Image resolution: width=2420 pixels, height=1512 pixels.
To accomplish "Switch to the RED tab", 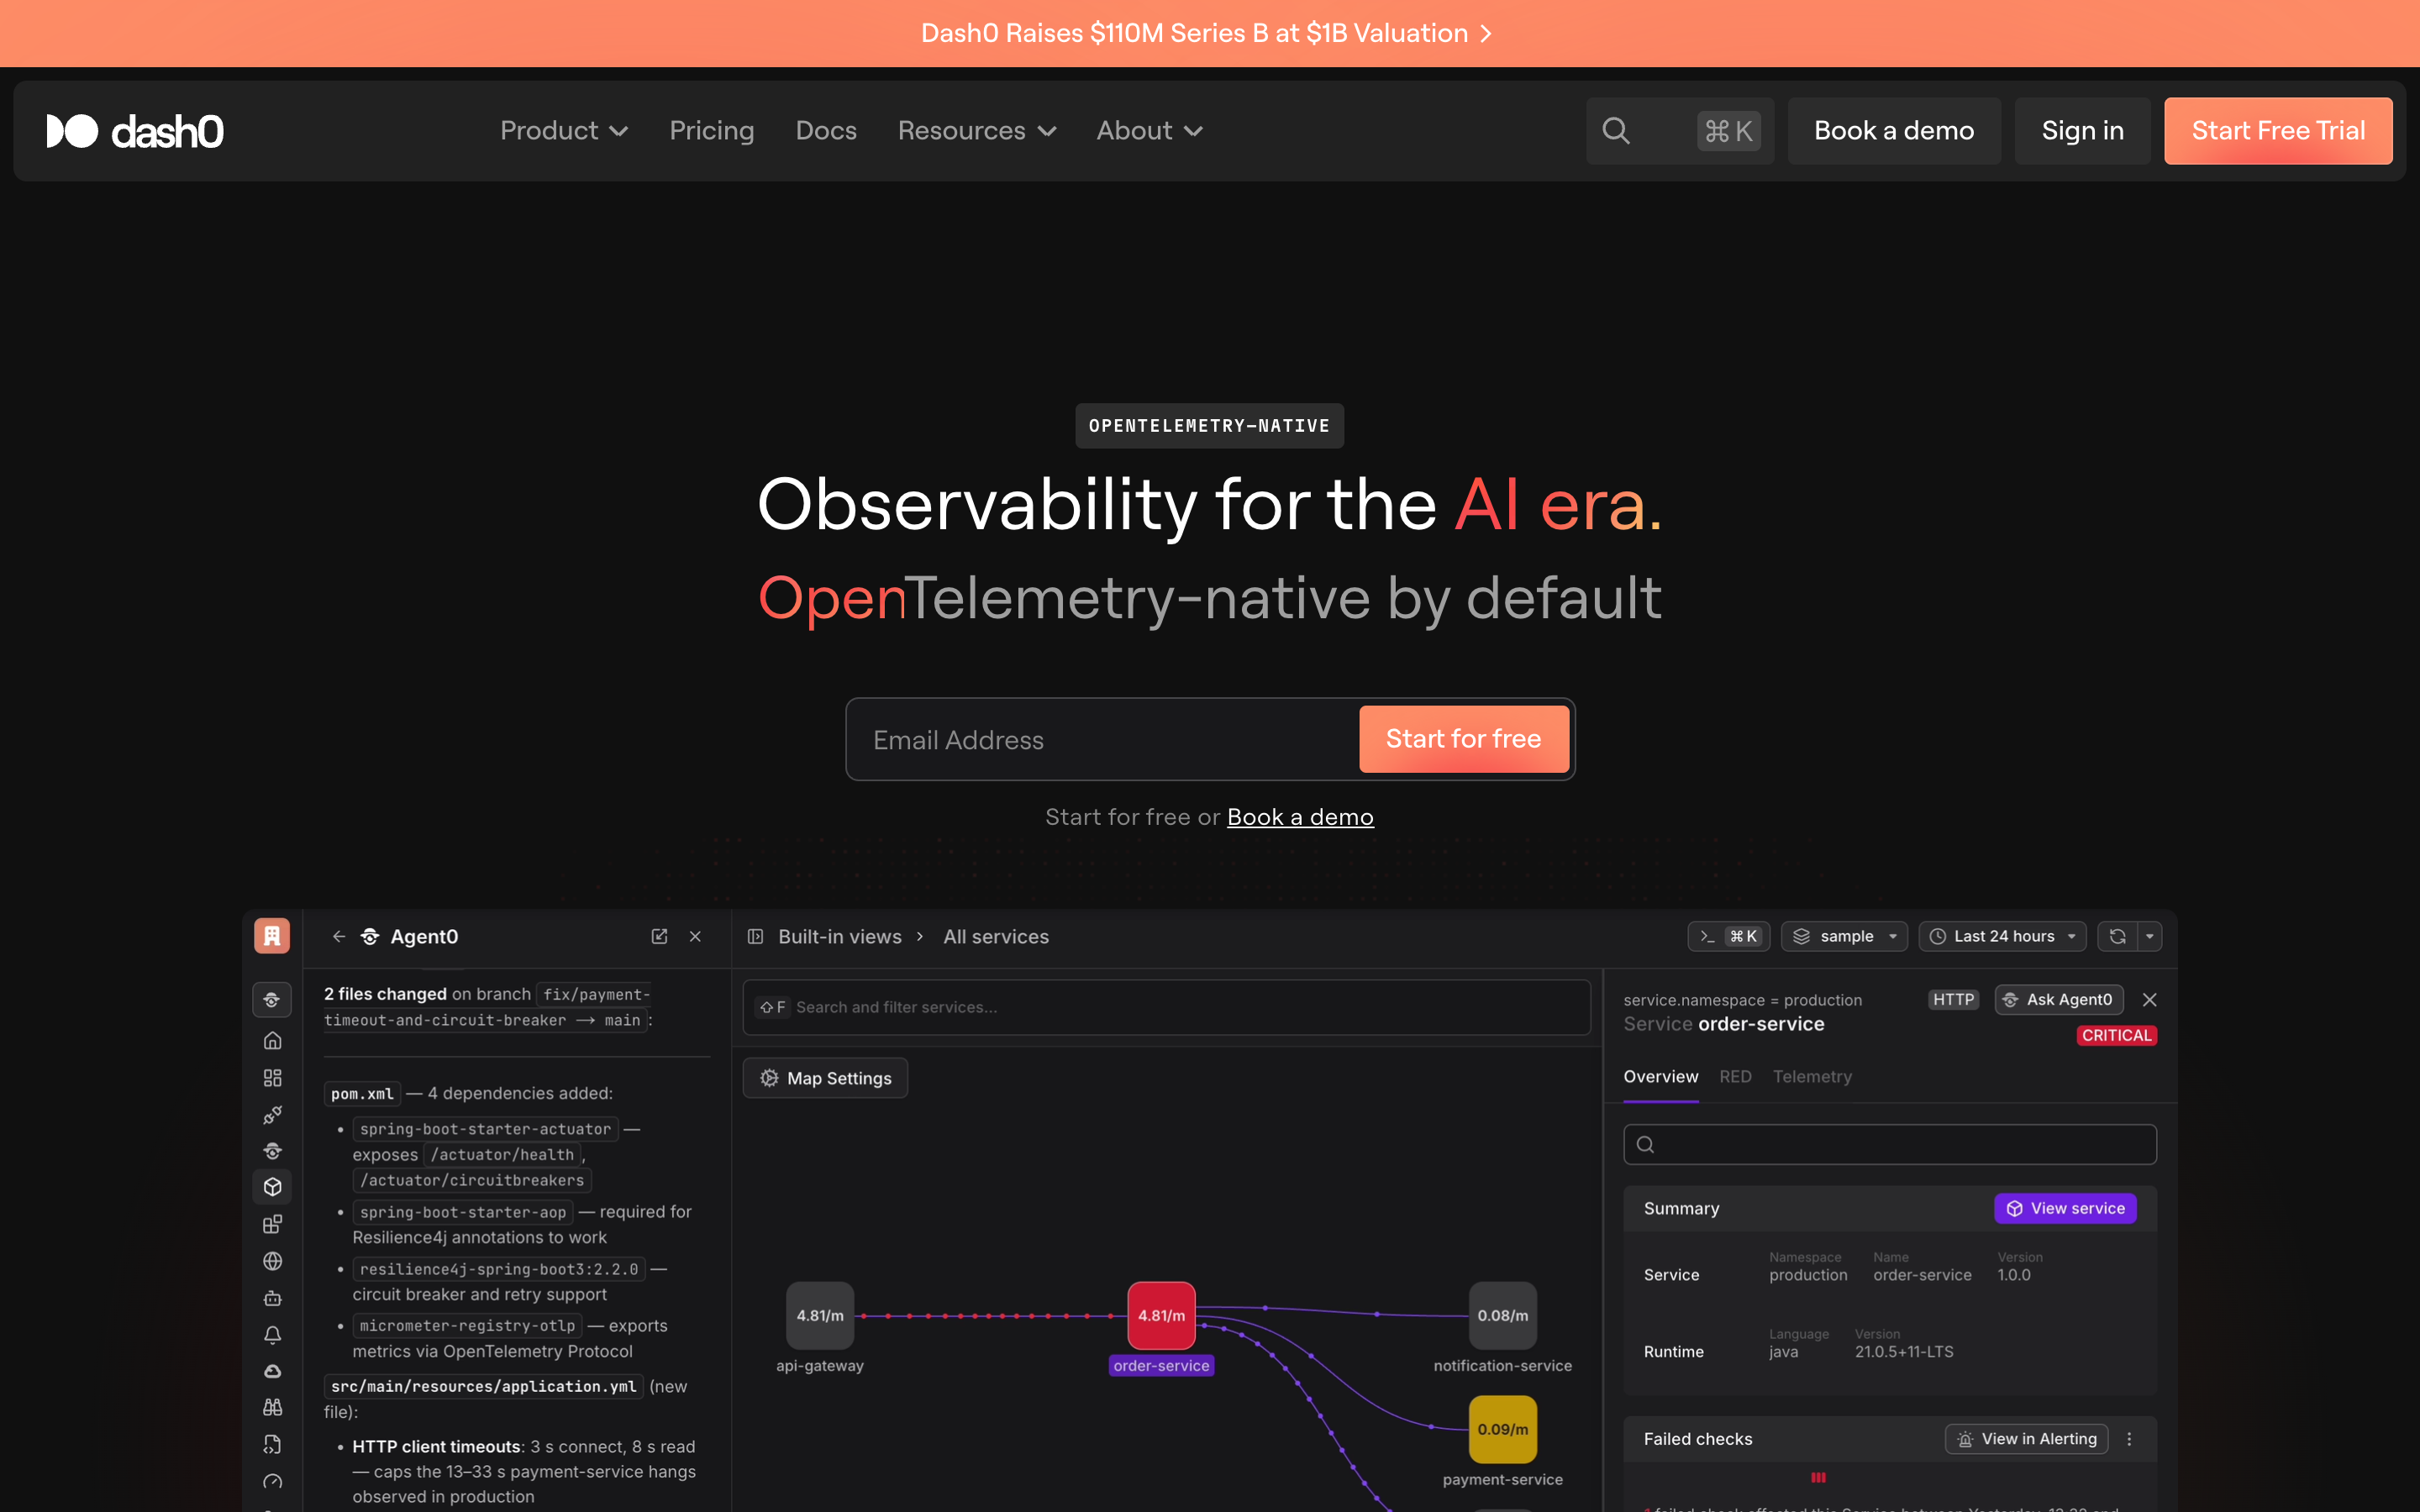I will [1735, 1077].
